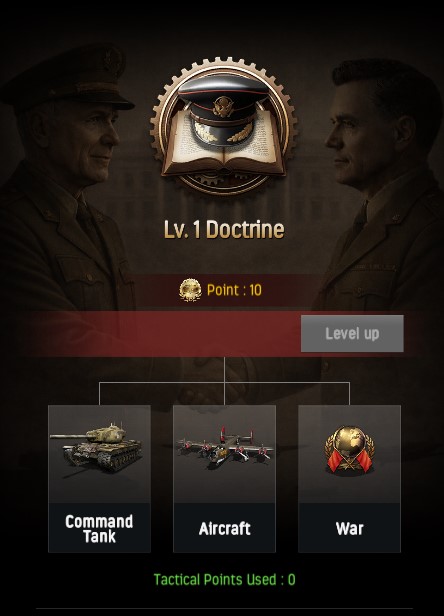Click the Level up button
This screenshot has height=616, width=444.
(352, 334)
